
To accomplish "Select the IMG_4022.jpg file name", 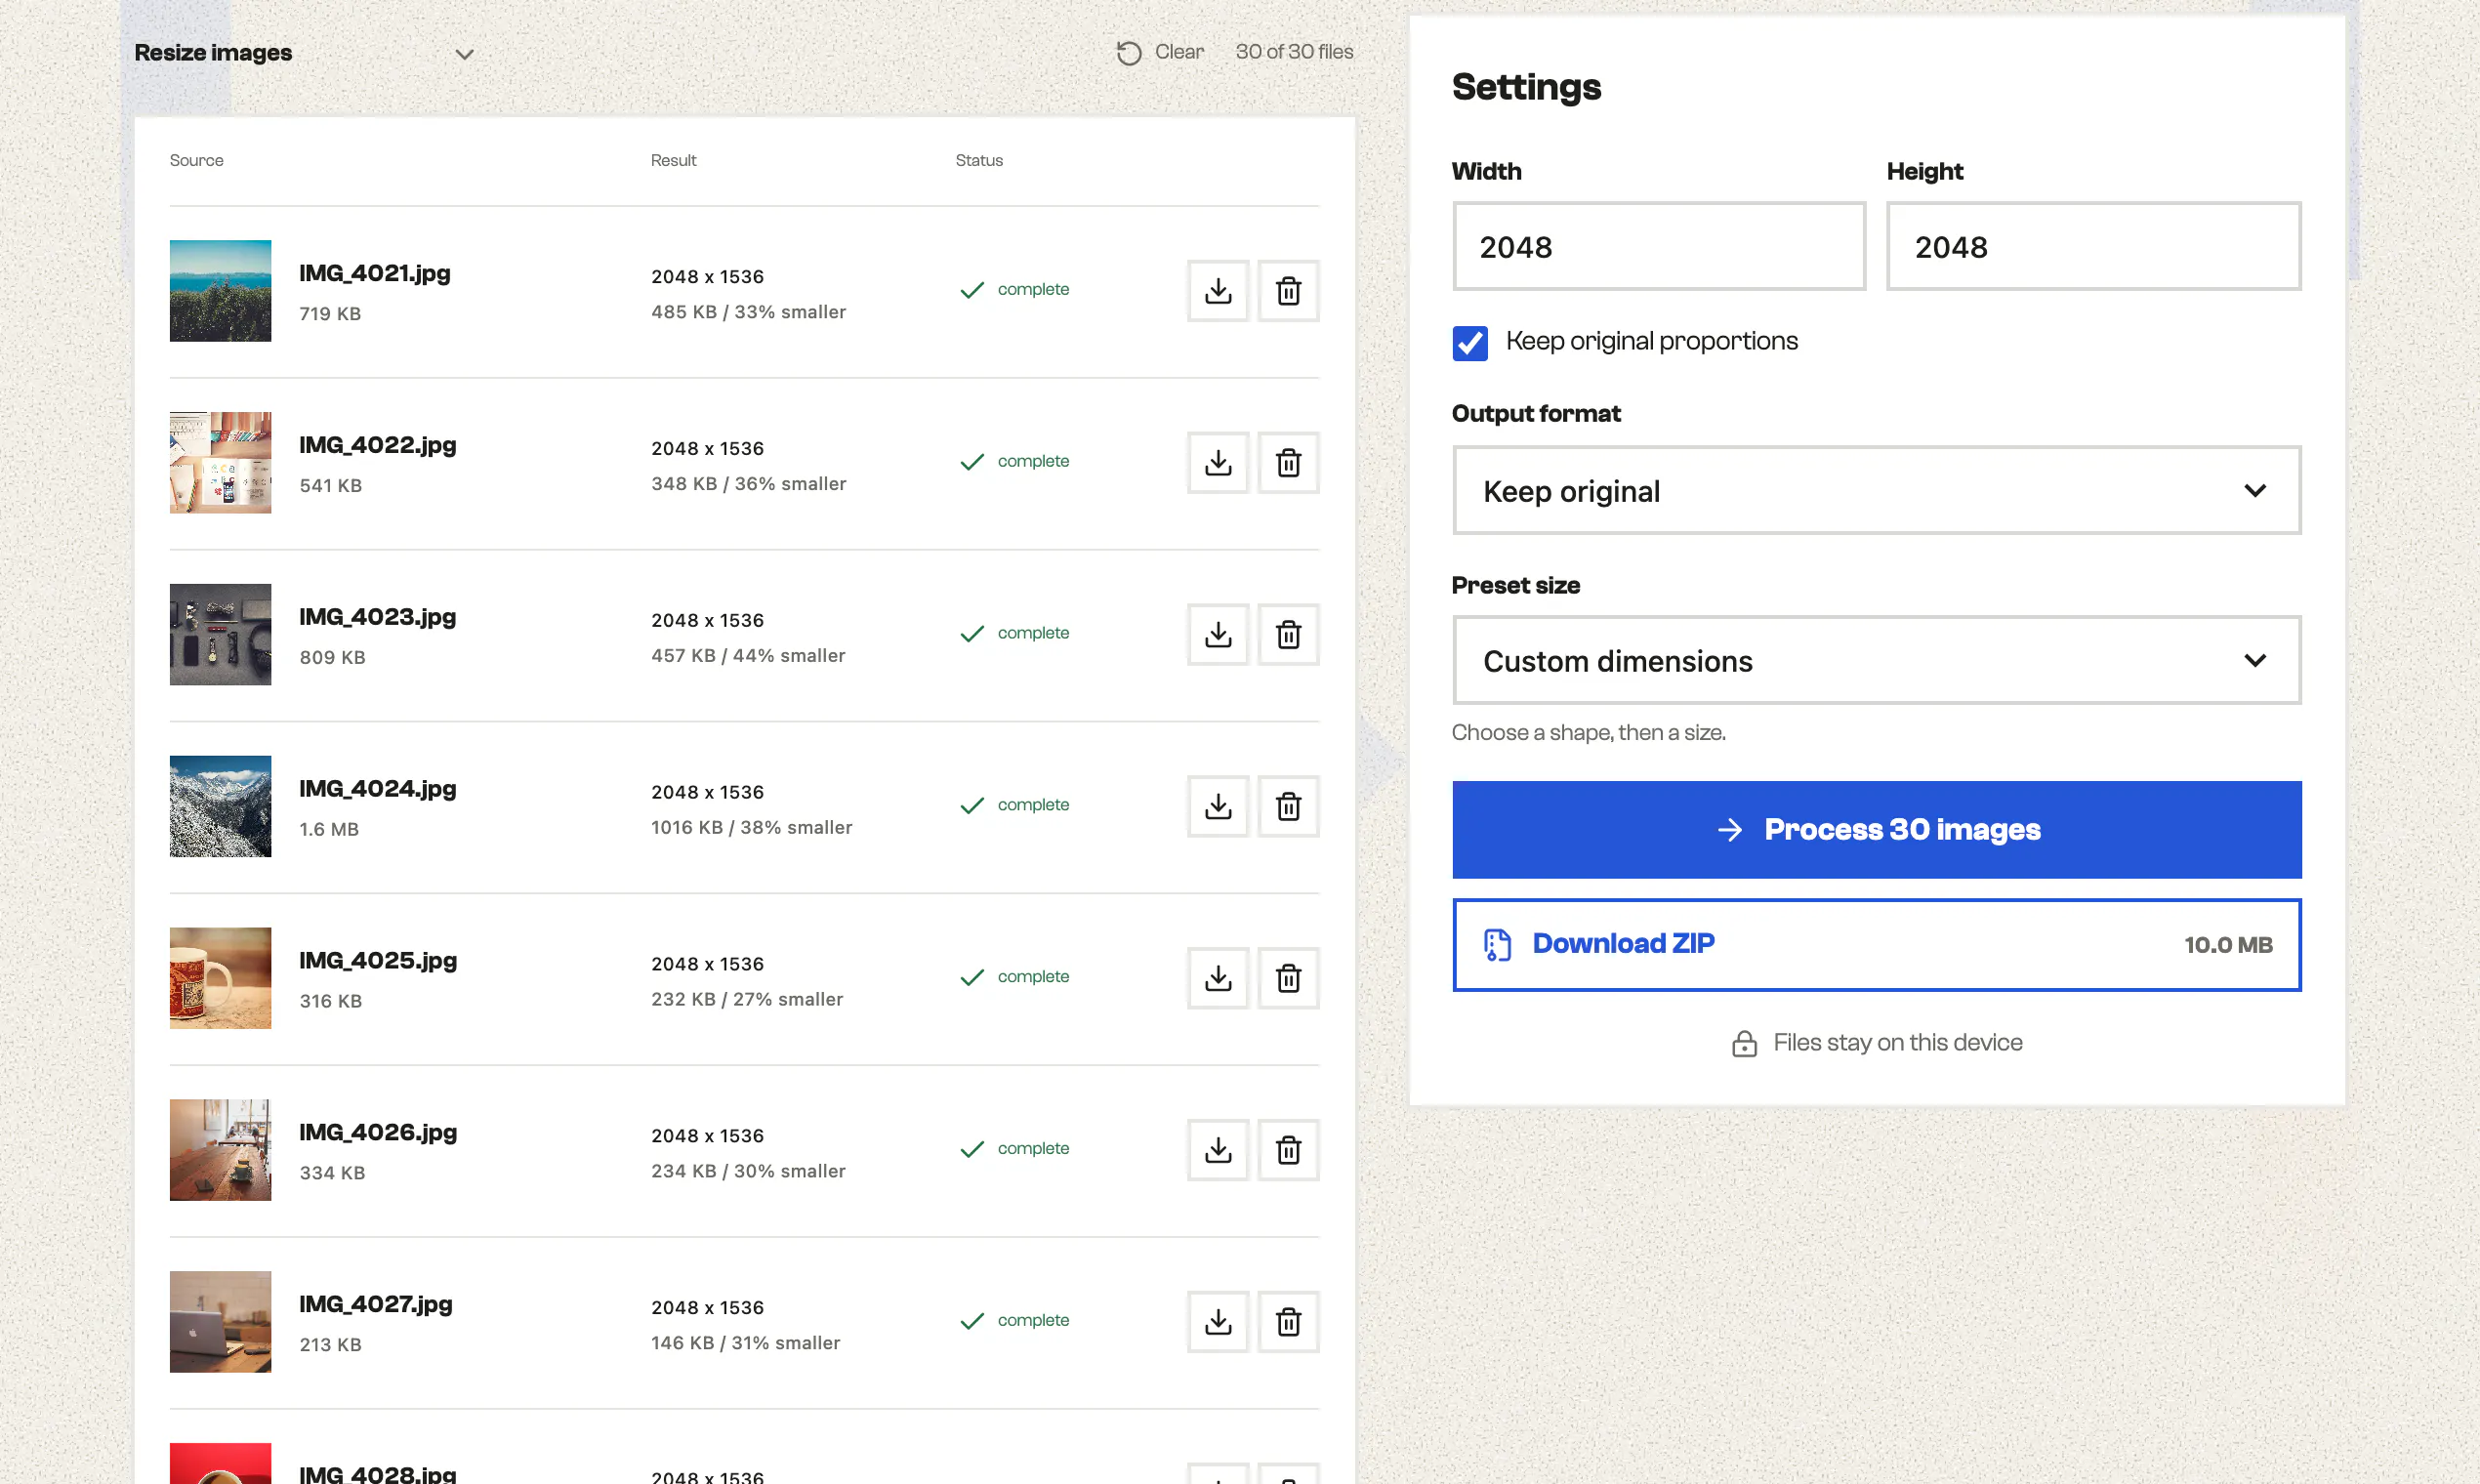I will pos(377,446).
